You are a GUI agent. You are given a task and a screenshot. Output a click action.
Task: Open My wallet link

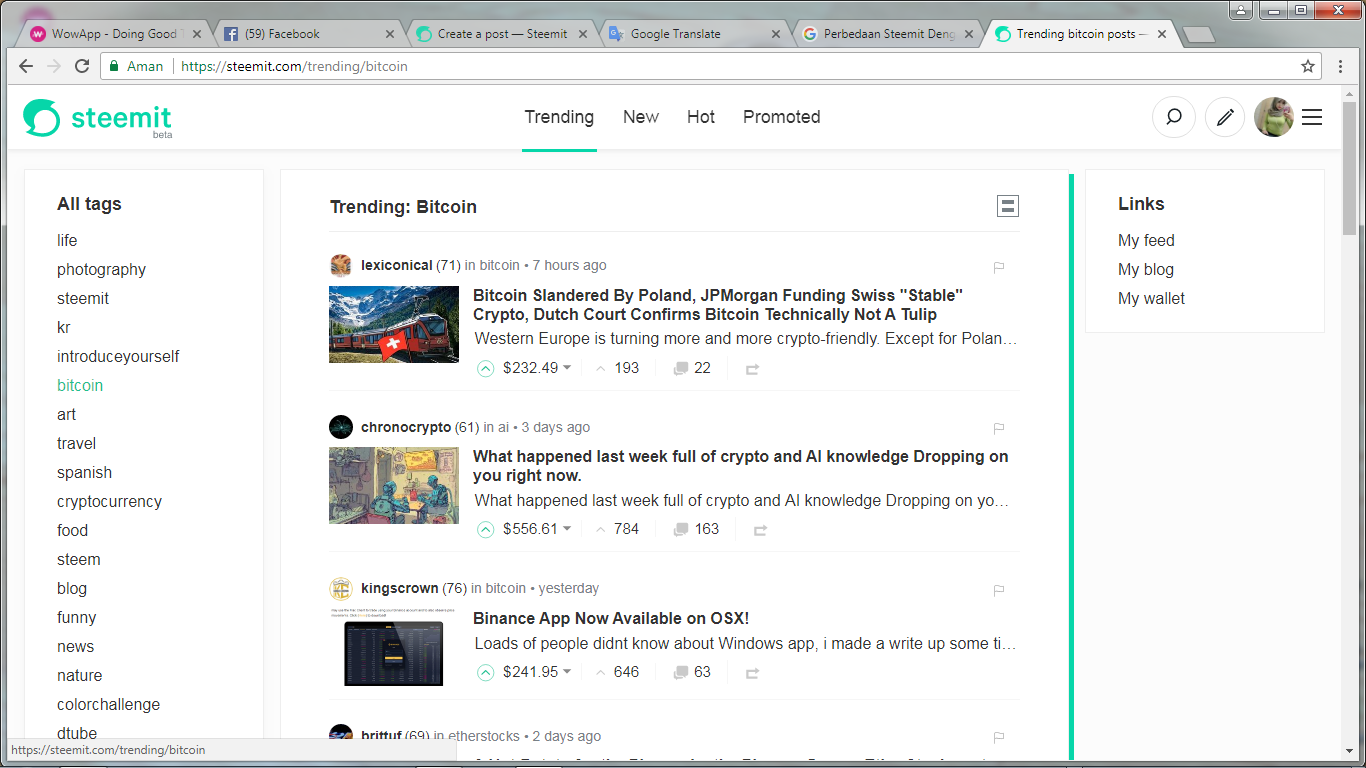click(x=1151, y=298)
